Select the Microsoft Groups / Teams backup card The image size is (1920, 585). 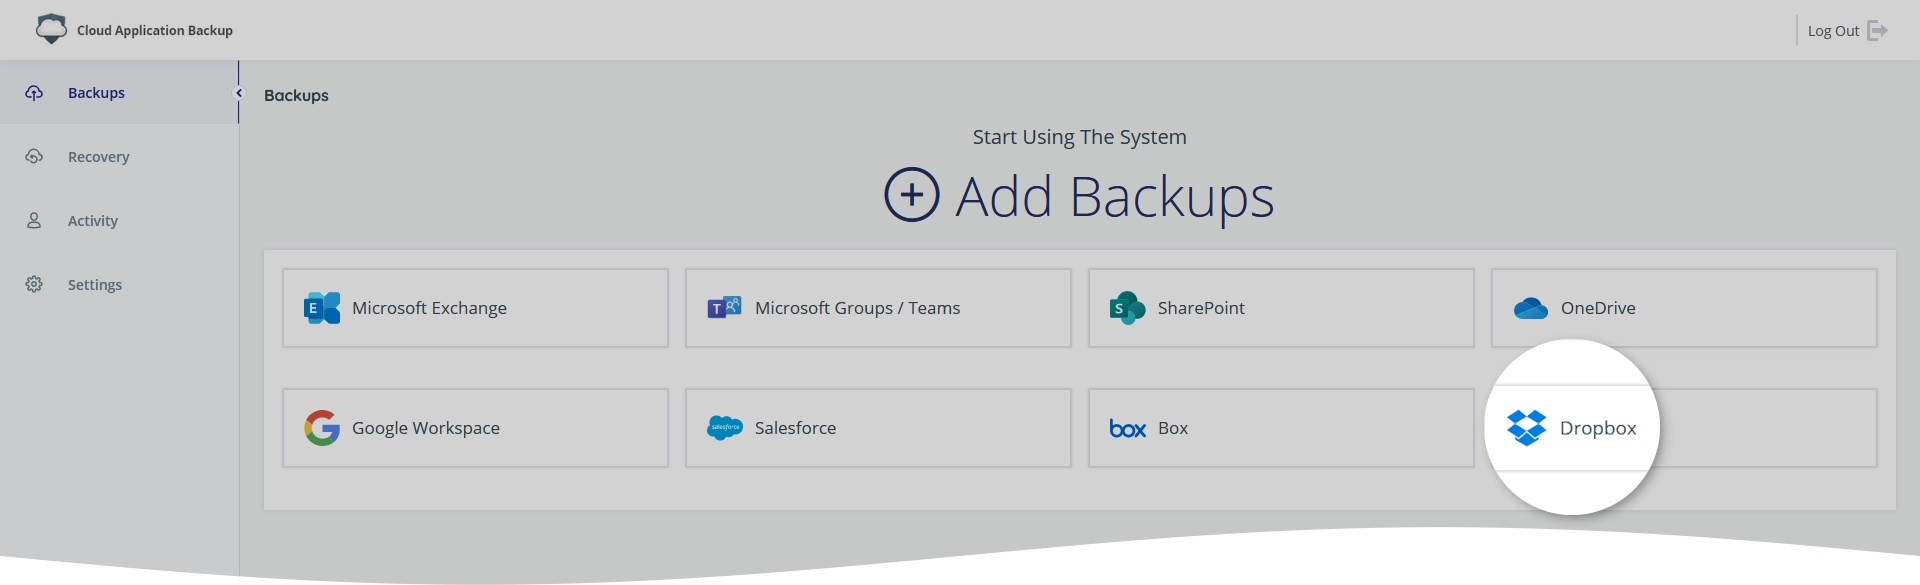click(878, 308)
